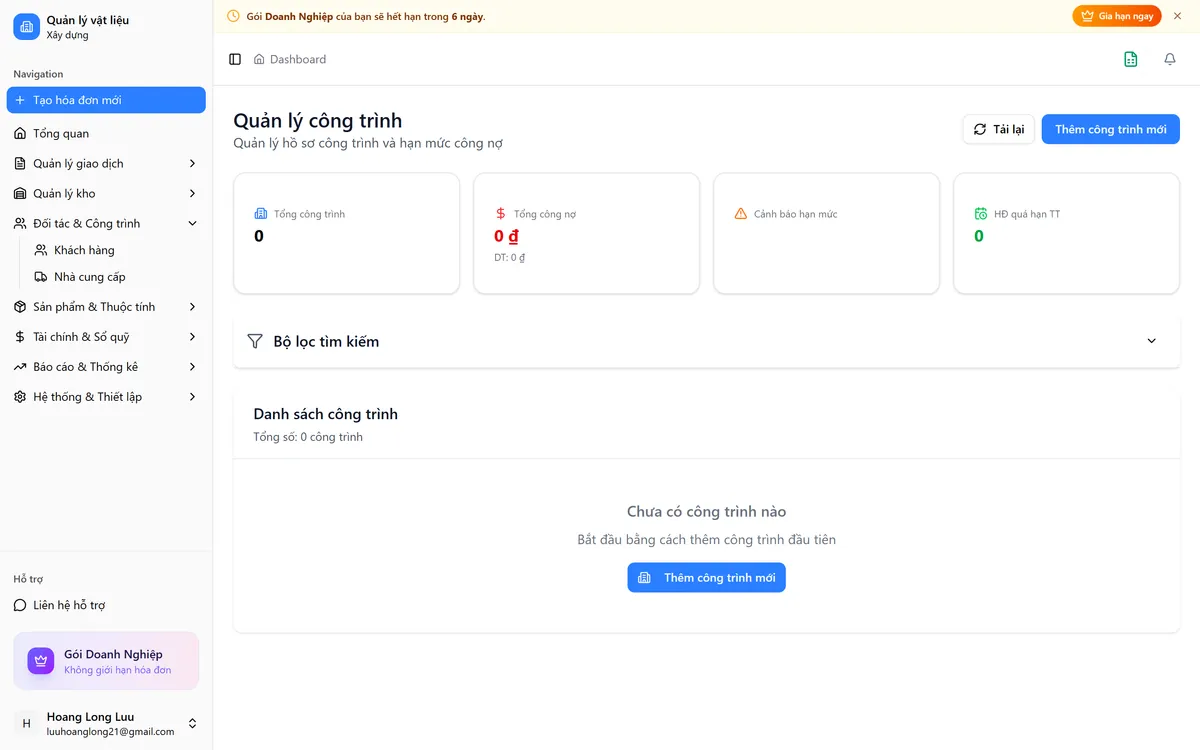Click the user avatar with letter H

pyautogui.click(x=26, y=723)
